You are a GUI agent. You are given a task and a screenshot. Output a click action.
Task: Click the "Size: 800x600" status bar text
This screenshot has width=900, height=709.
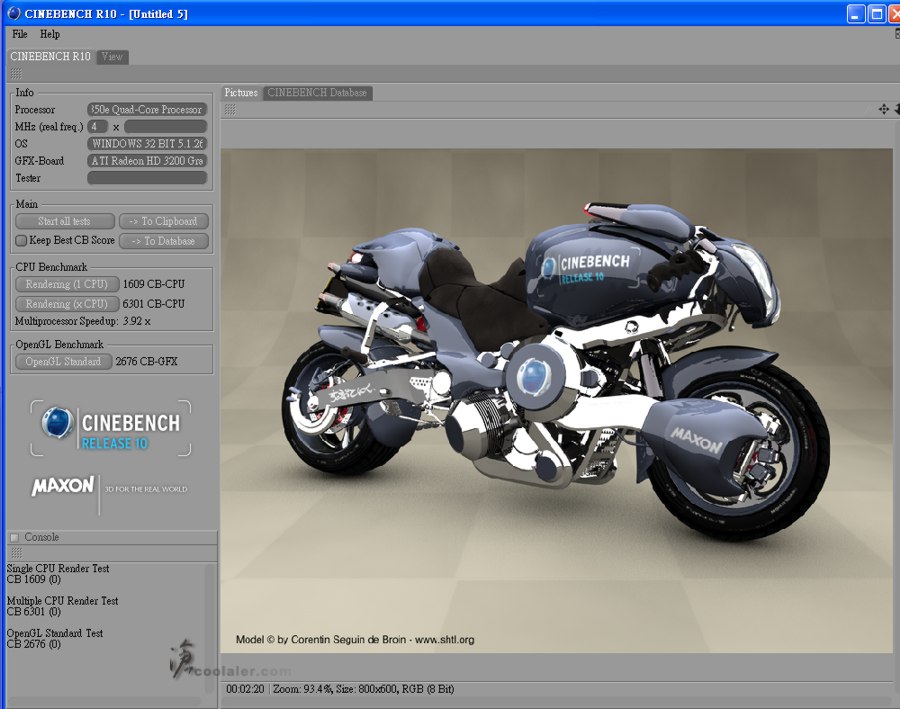[365, 689]
